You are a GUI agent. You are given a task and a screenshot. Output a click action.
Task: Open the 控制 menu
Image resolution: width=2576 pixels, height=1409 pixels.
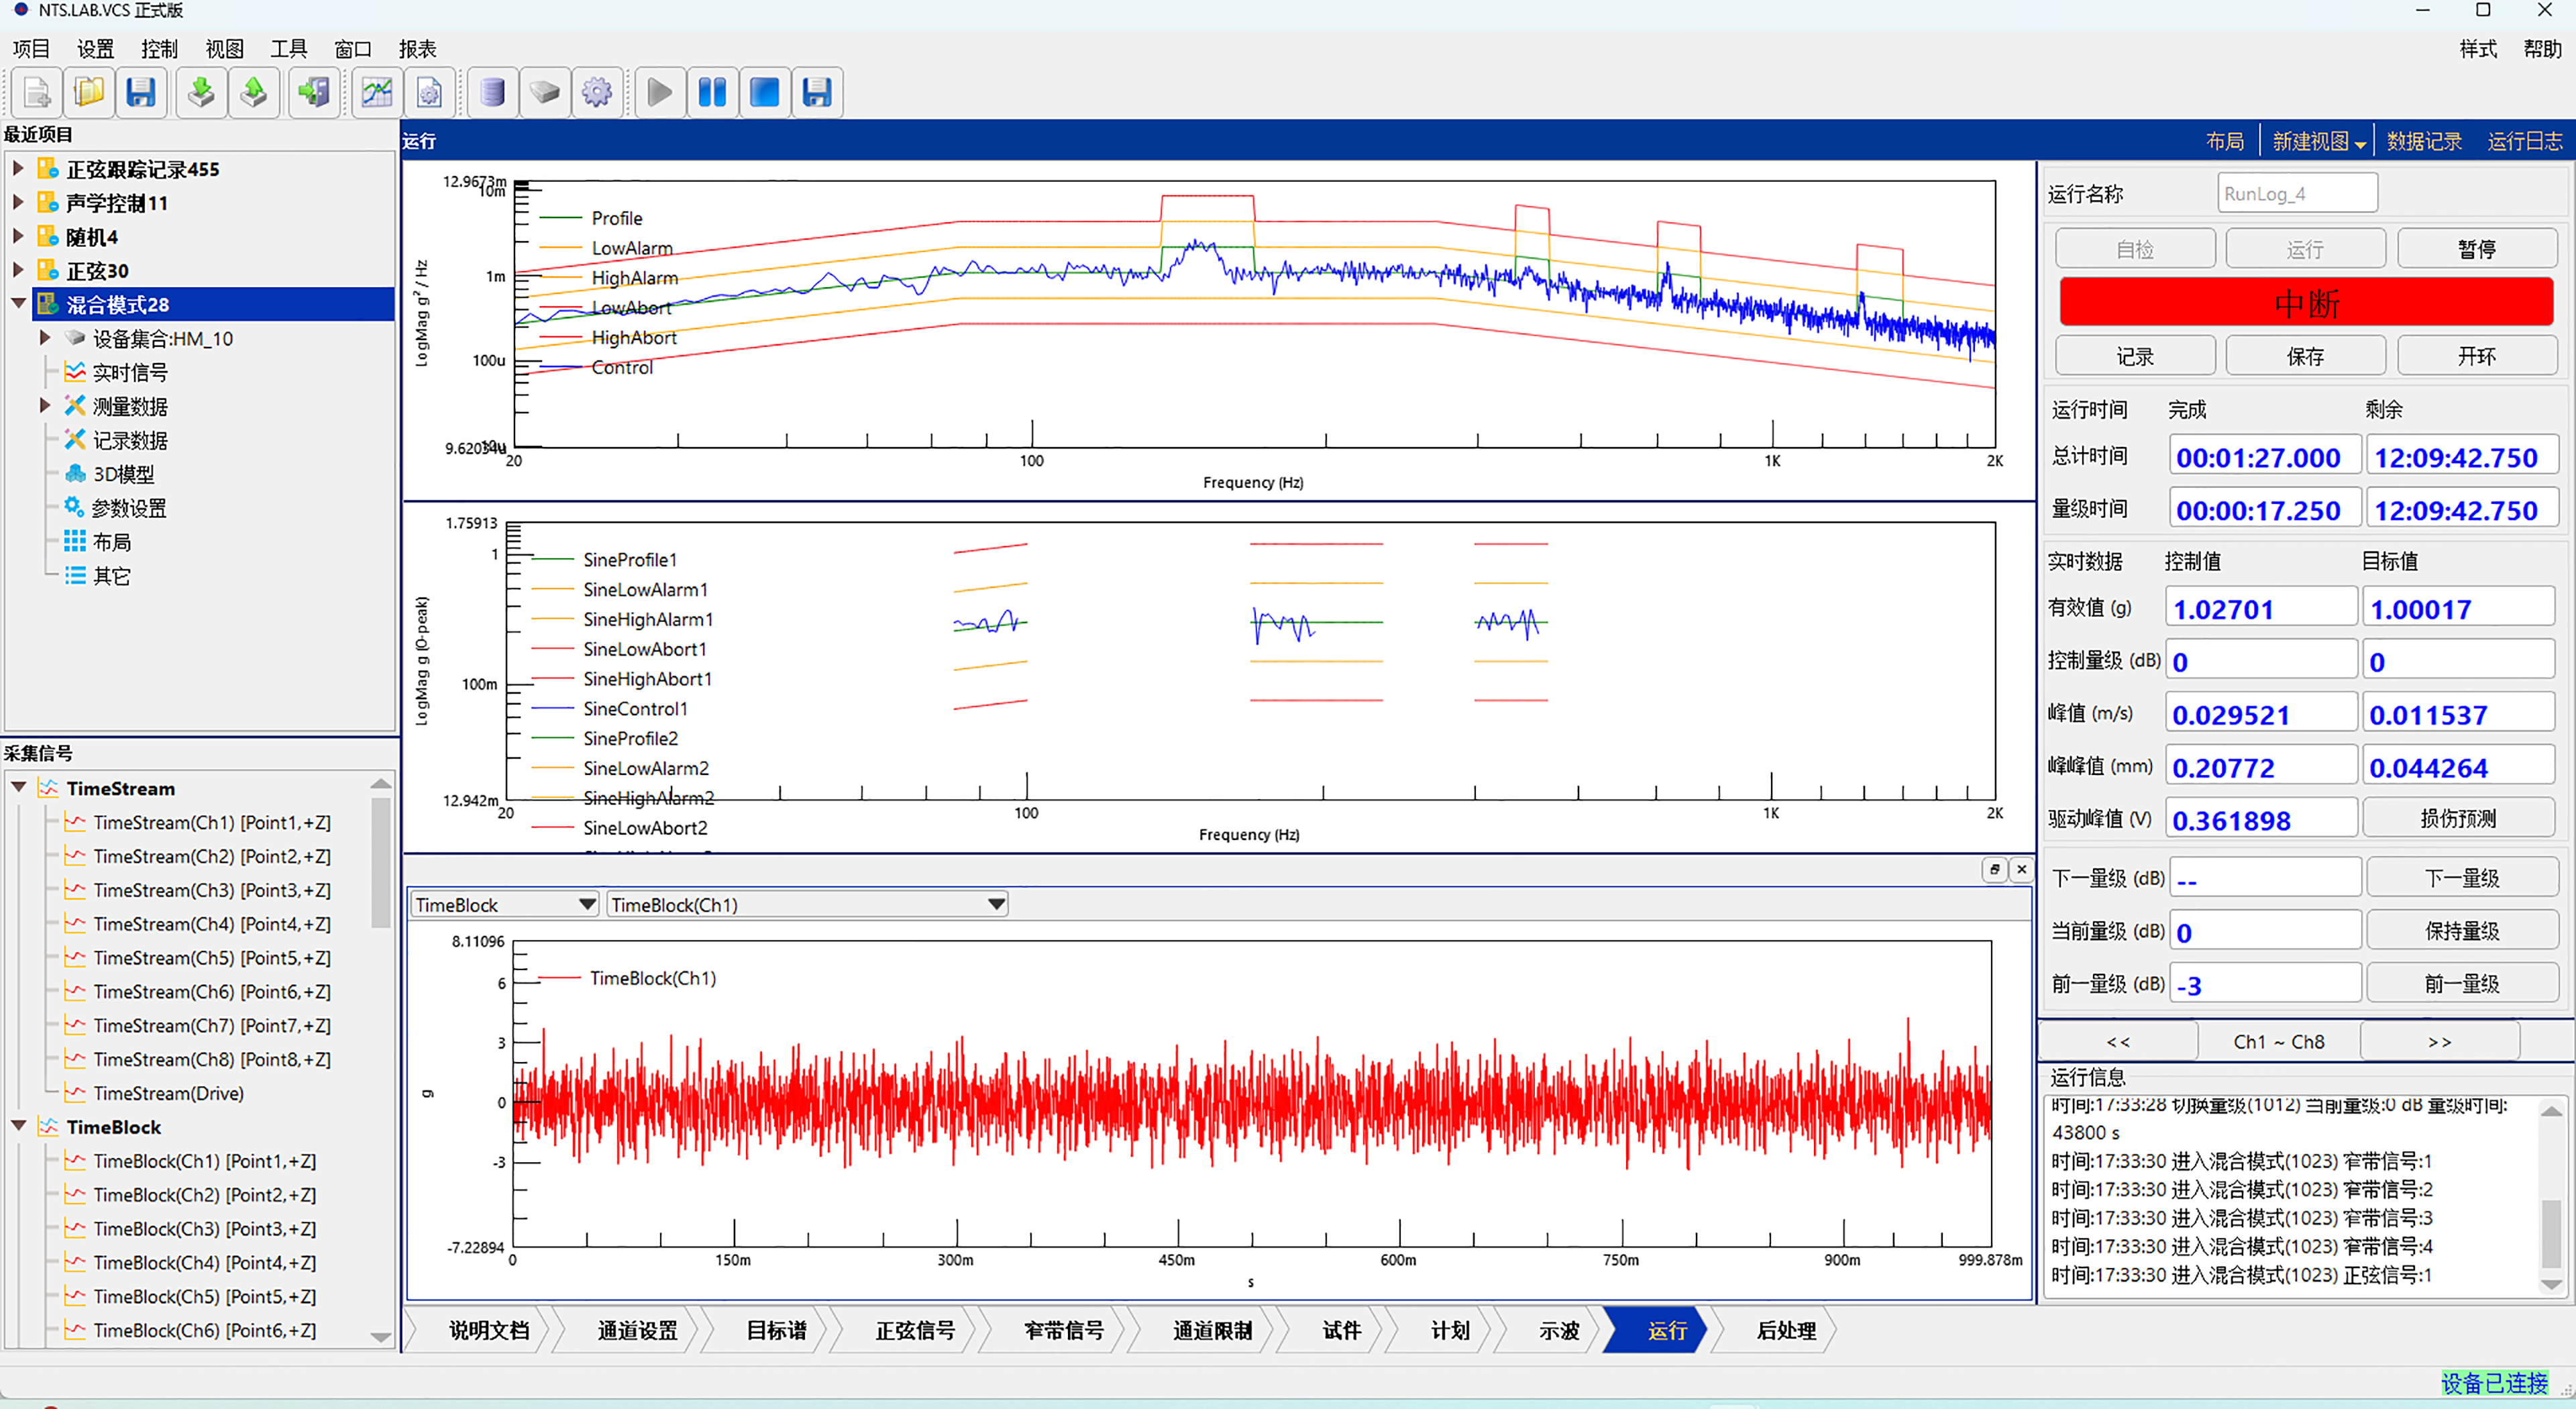[159, 49]
